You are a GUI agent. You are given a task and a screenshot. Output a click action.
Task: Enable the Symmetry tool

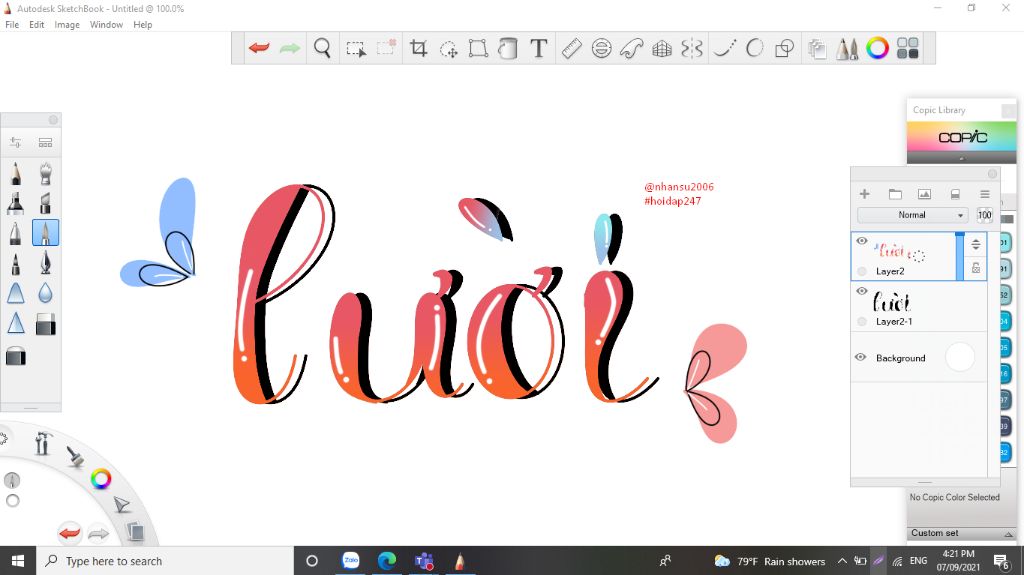click(x=692, y=48)
